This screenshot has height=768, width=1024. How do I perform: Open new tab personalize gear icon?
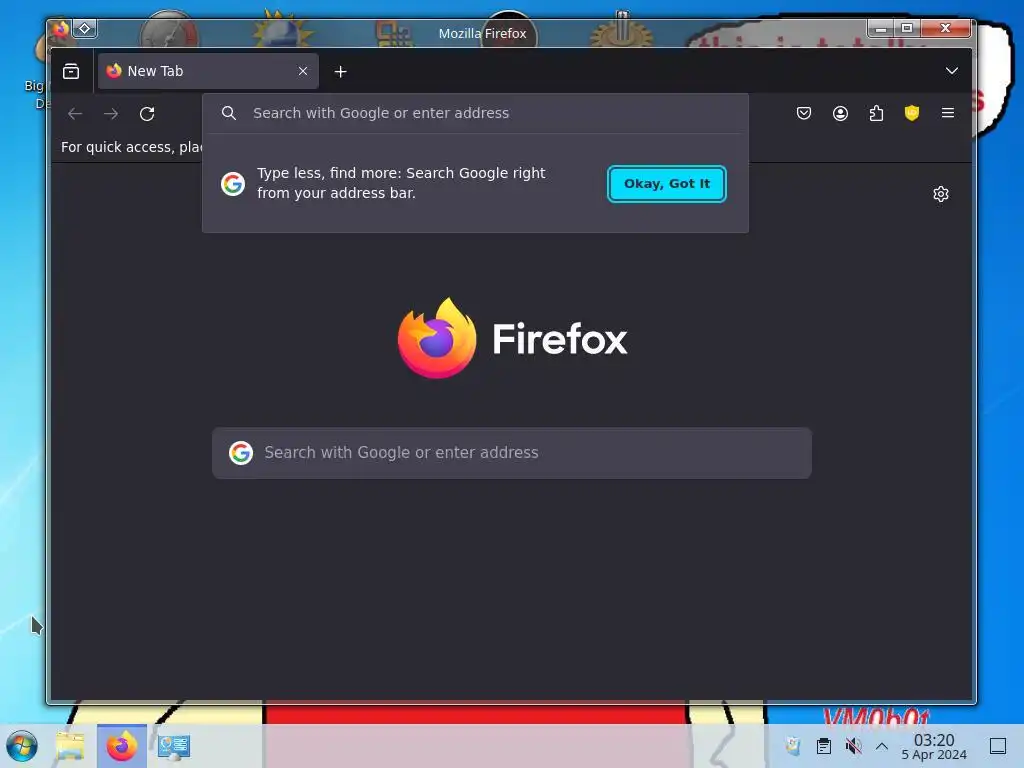pos(940,194)
